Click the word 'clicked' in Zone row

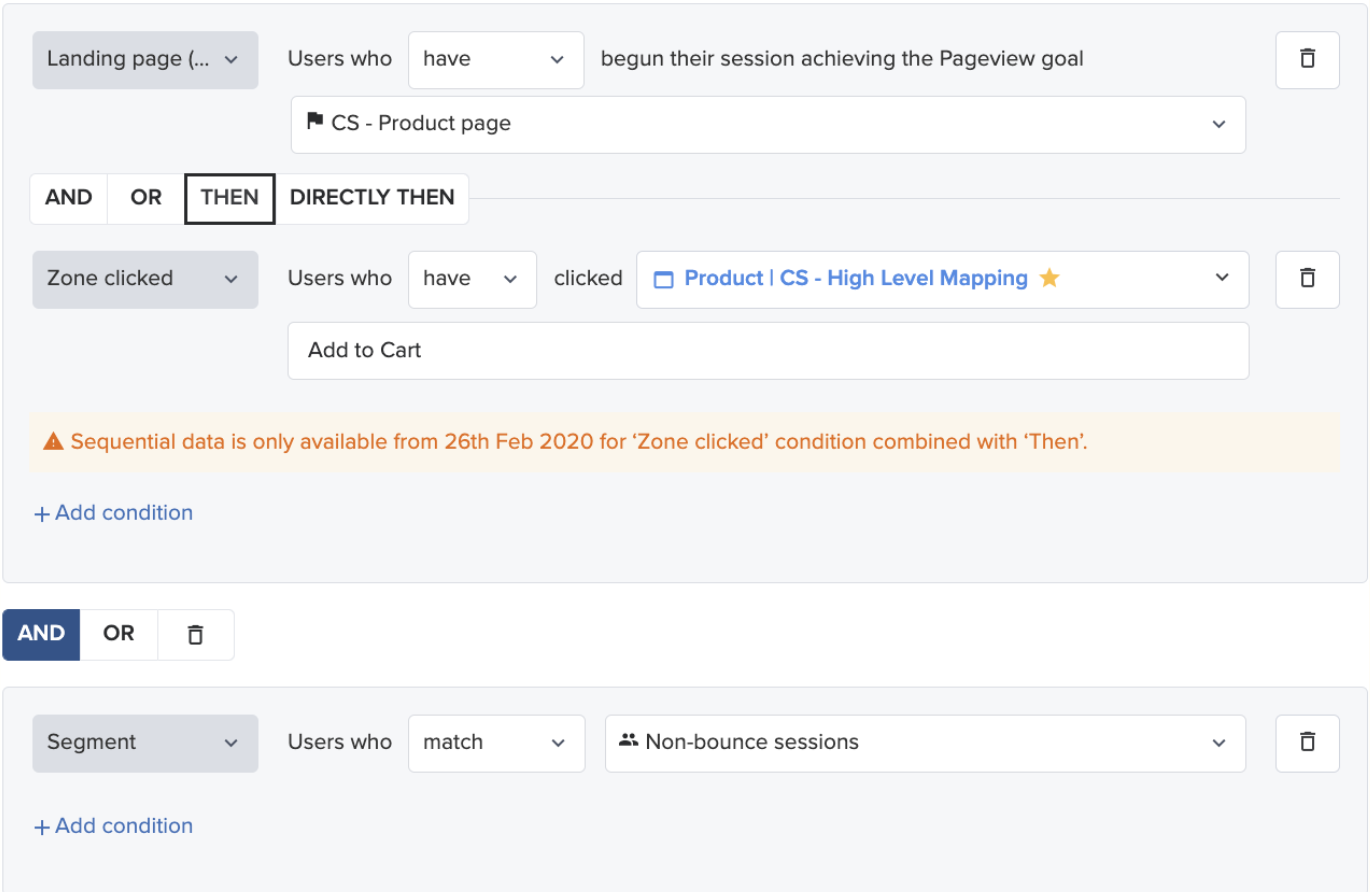tap(588, 278)
